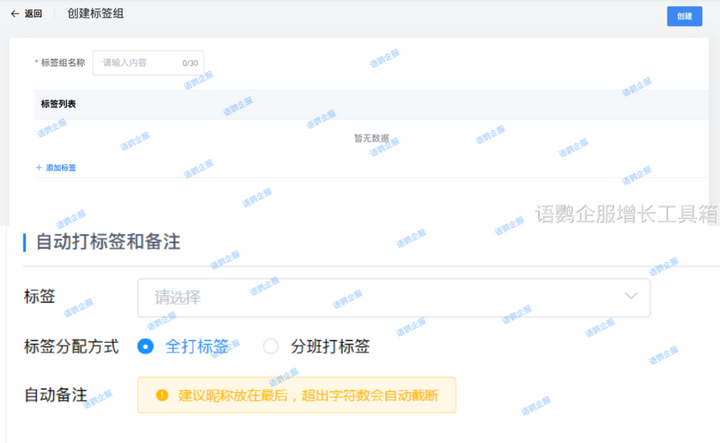Viewport: 720px width, 443px height.
Task: Focus the 标签组名称 input field
Action: click(x=138, y=63)
